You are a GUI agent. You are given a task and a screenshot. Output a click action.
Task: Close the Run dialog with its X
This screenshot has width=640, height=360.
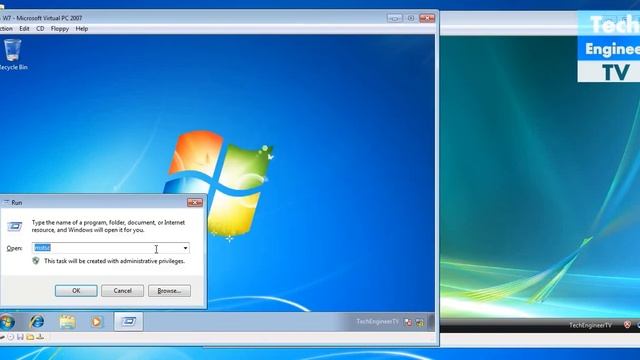point(195,202)
